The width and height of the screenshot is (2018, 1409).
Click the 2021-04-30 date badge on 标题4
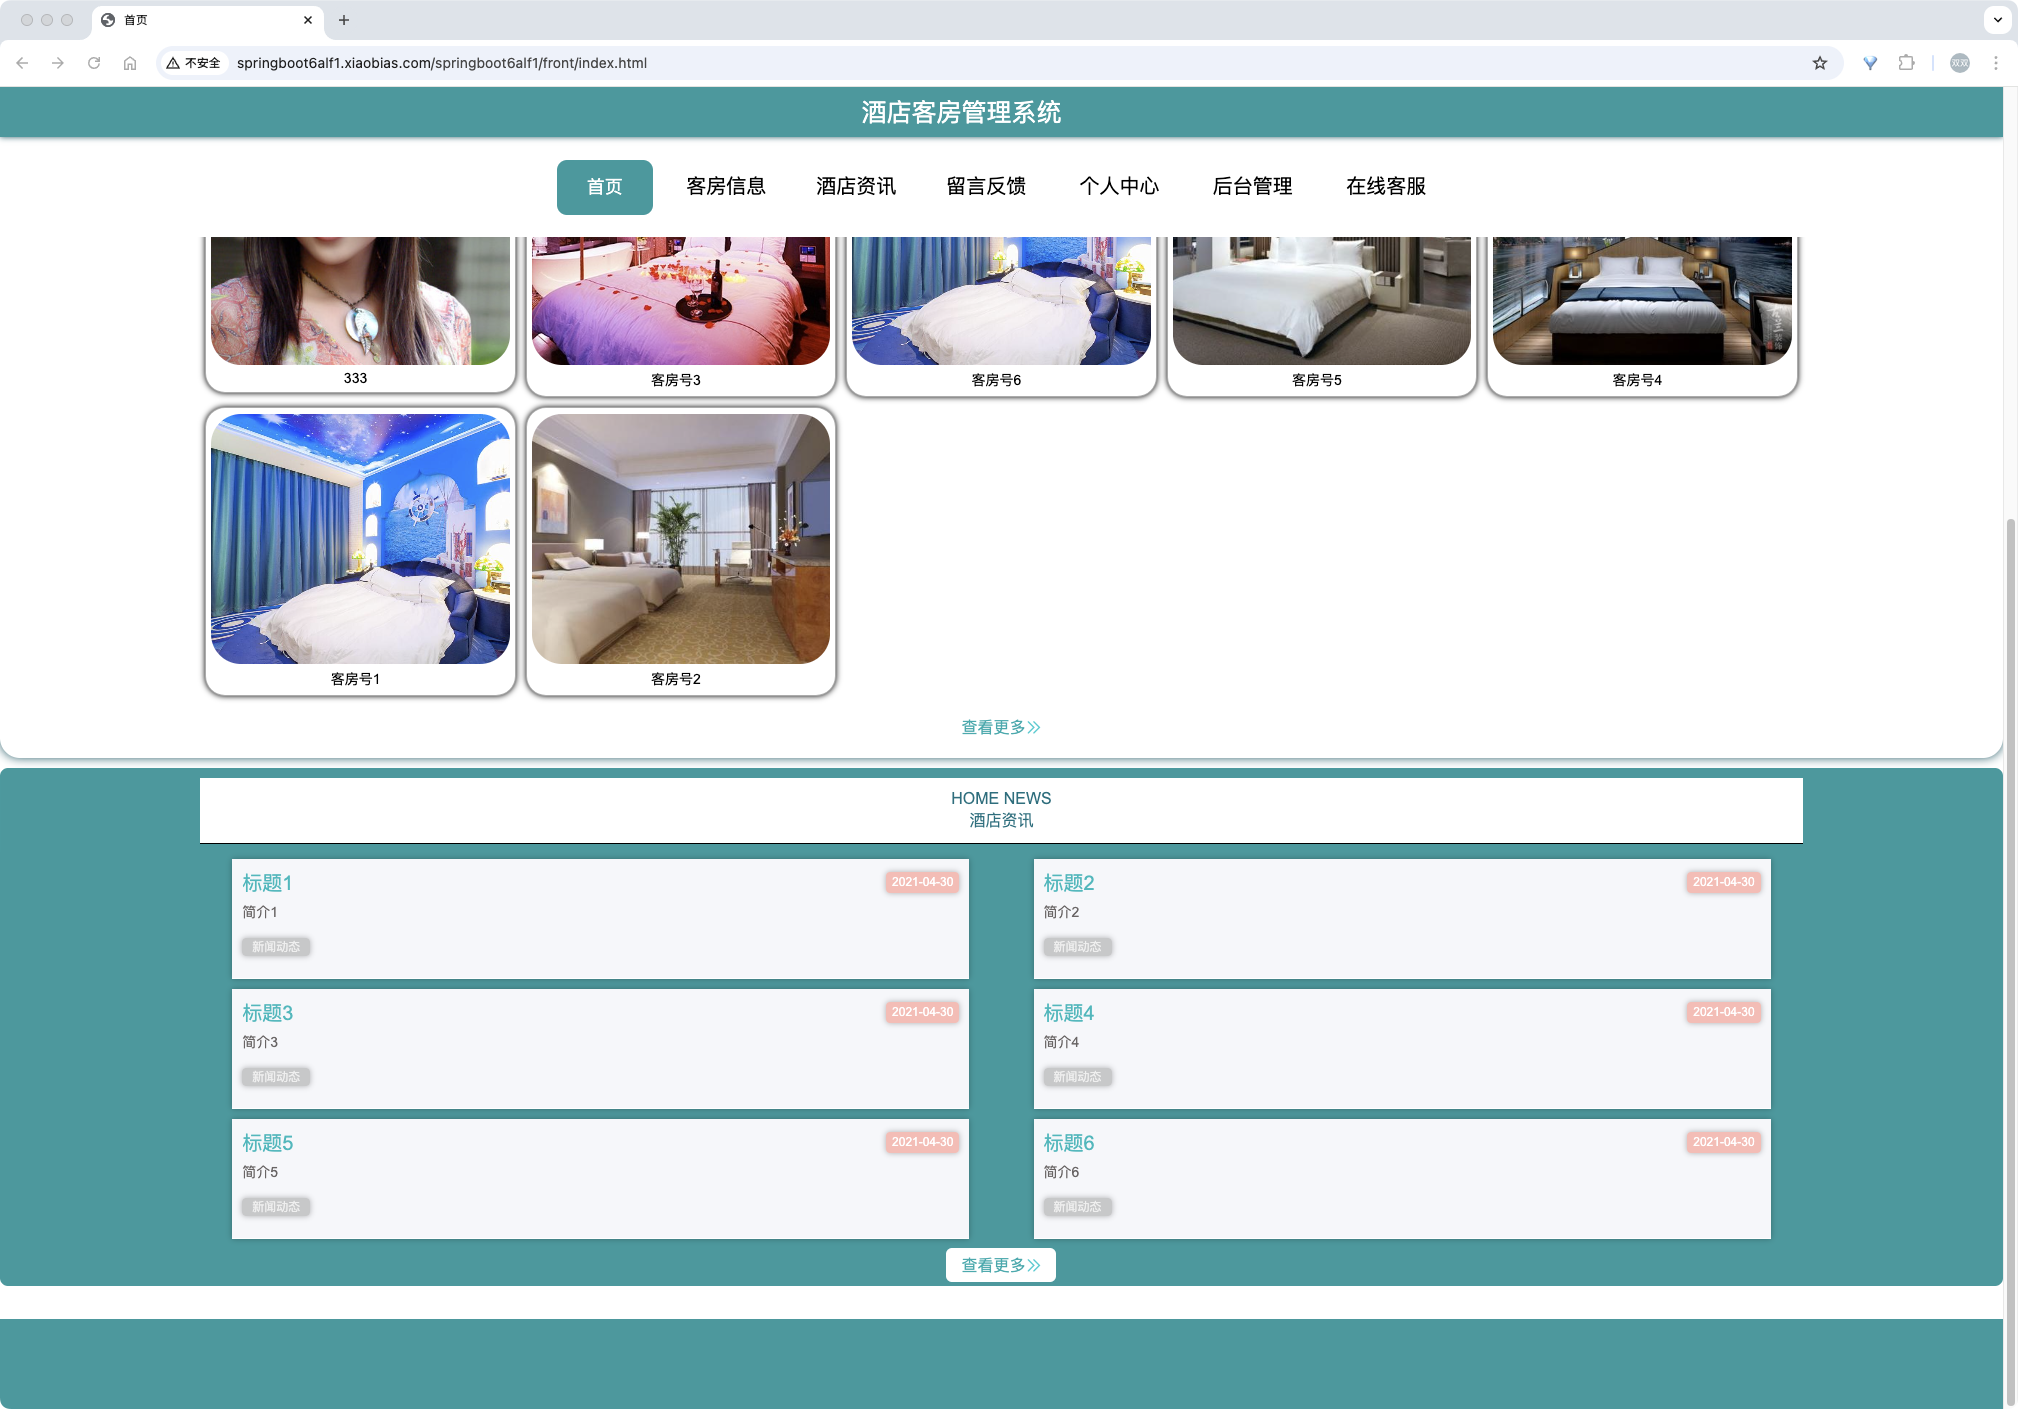[1724, 1012]
